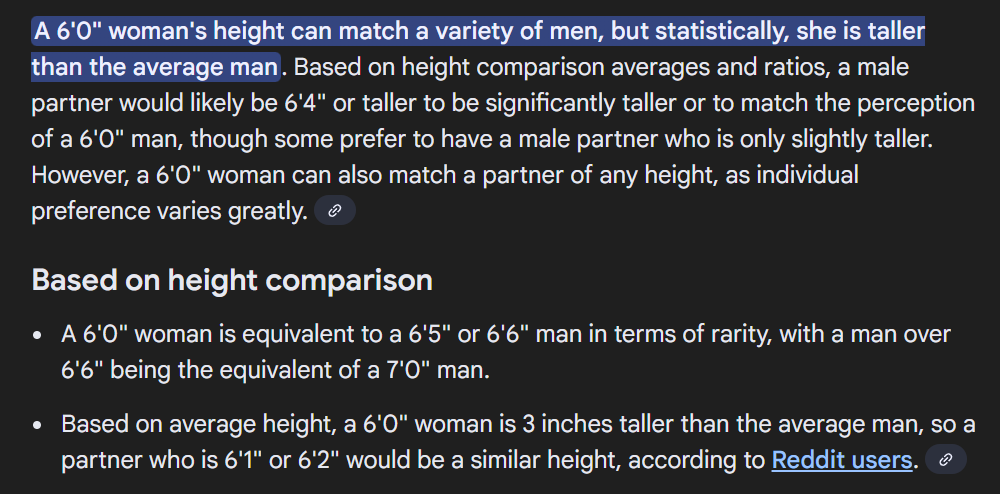Click the highlighted sentence's first line
This screenshot has width=1000, height=494.
[x=478, y=31]
